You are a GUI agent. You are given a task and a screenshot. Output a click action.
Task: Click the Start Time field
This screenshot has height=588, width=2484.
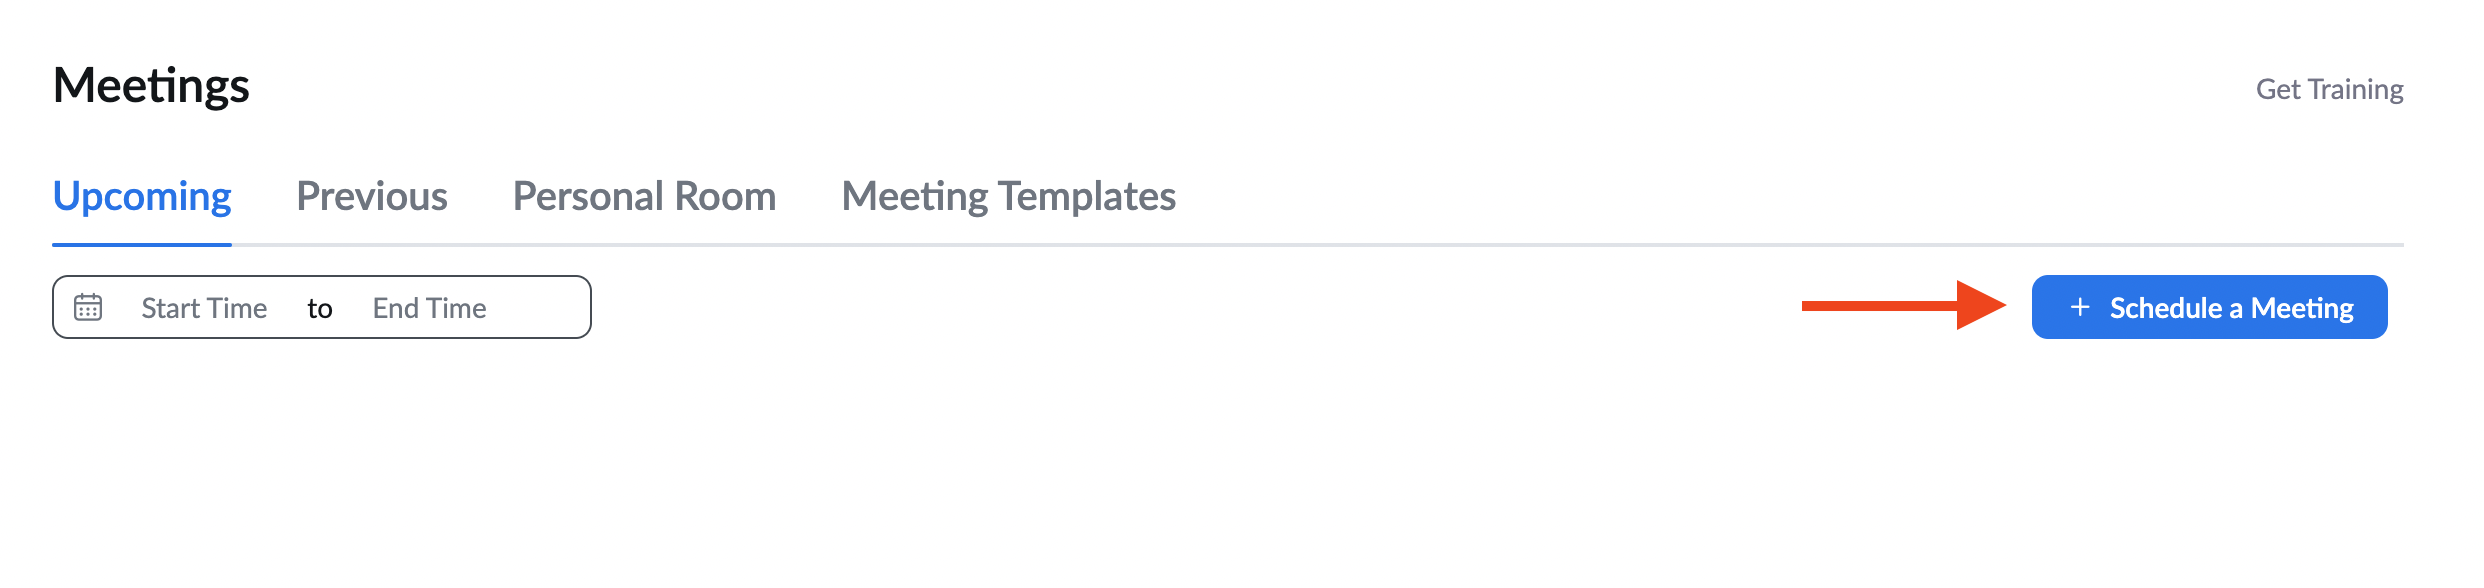(204, 308)
